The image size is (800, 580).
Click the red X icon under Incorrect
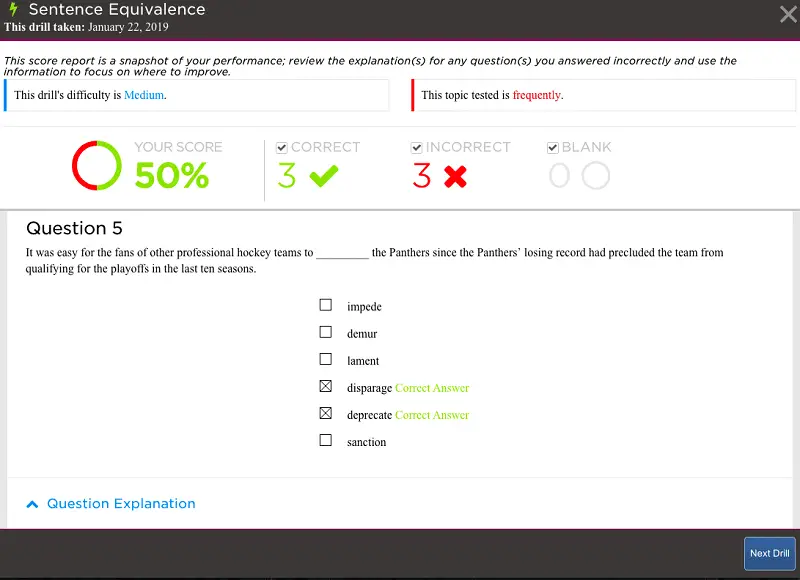tap(455, 177)
